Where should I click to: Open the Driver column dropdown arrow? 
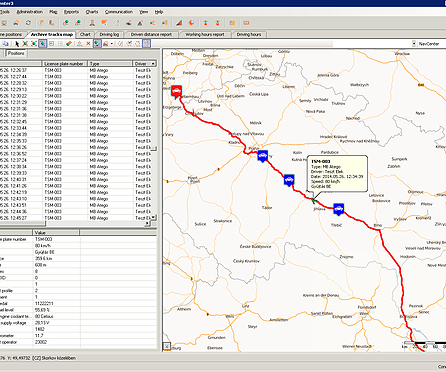tap(153, 63)
